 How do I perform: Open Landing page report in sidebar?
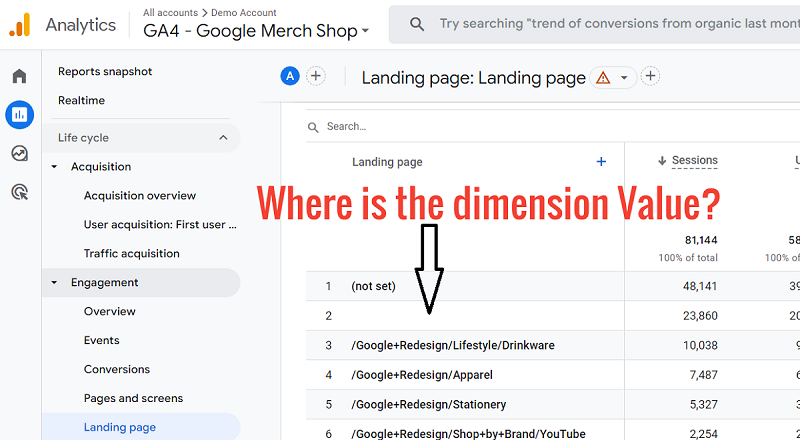coord(120,427)
